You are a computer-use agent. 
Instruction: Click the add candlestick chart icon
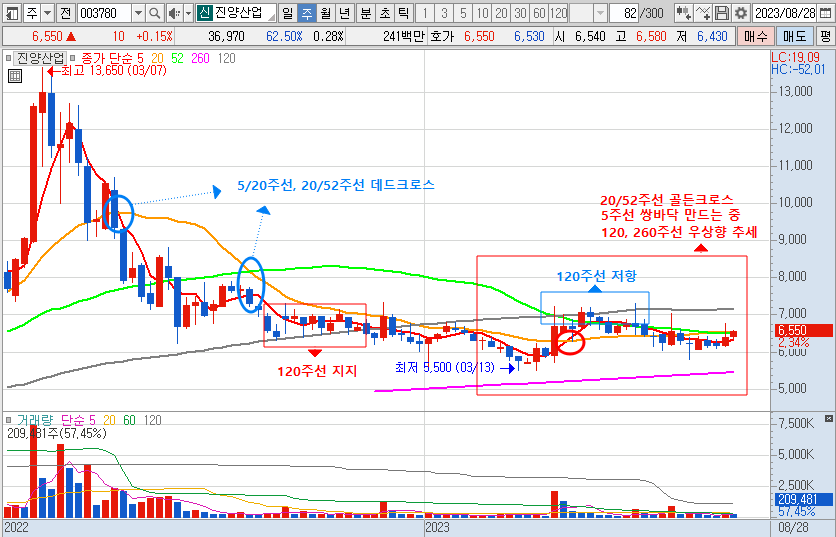(x=684, y=13)
